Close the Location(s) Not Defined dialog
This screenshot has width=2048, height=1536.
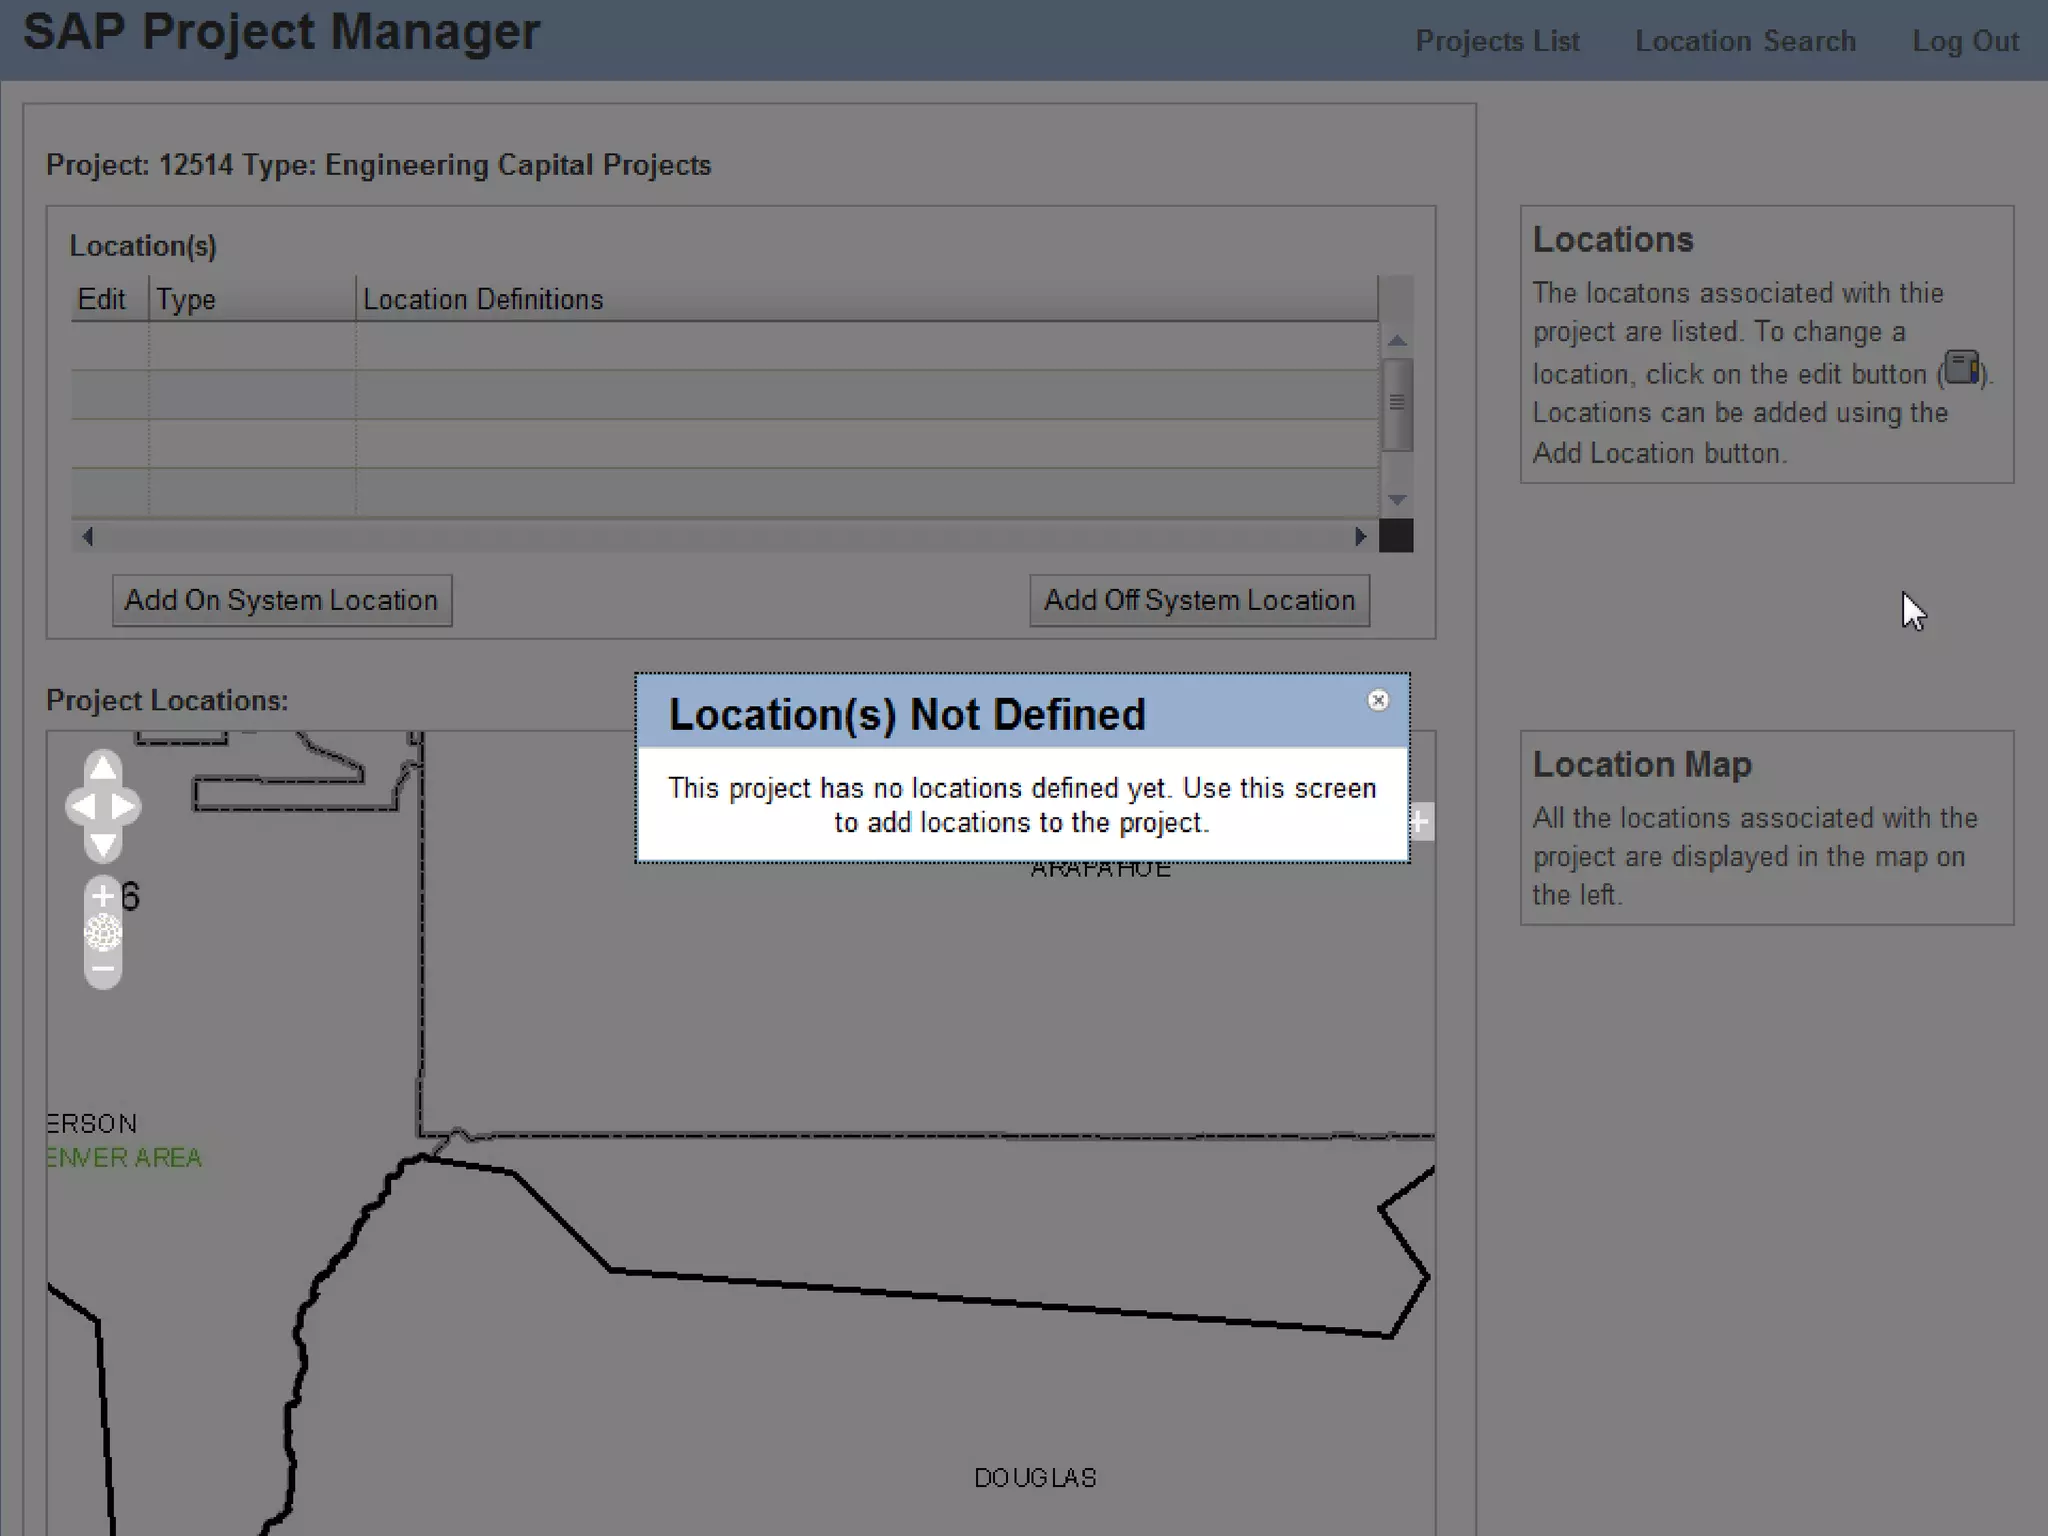(x=1378, y=700)
